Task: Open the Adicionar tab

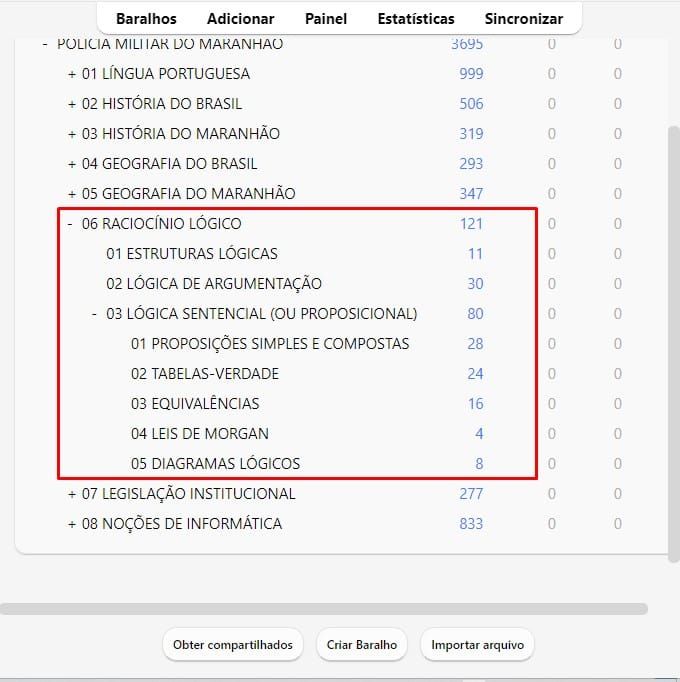Action: point(240,19)
